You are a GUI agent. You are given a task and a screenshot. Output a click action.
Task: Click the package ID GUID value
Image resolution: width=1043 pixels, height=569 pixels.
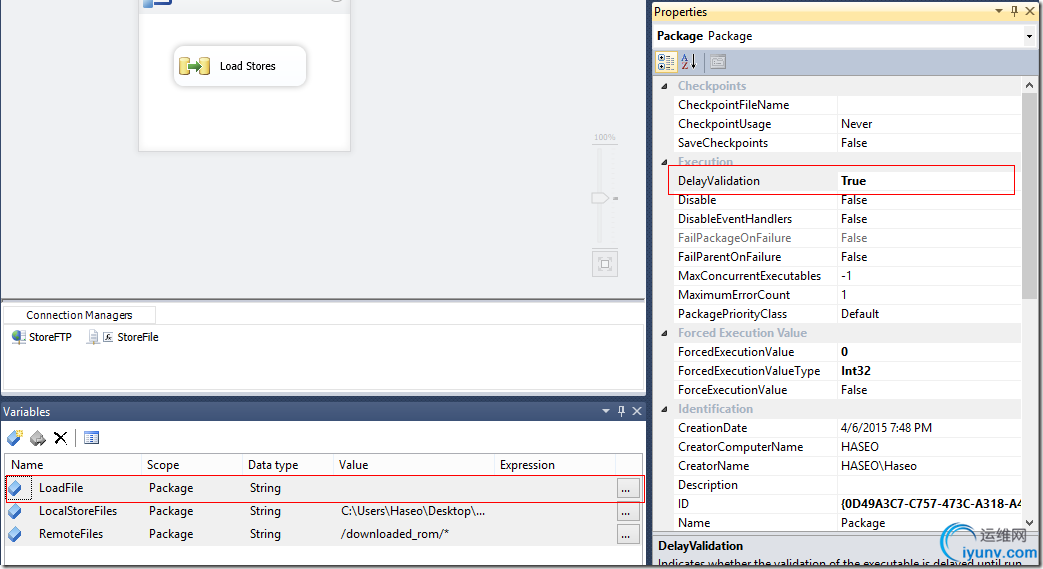931,504
